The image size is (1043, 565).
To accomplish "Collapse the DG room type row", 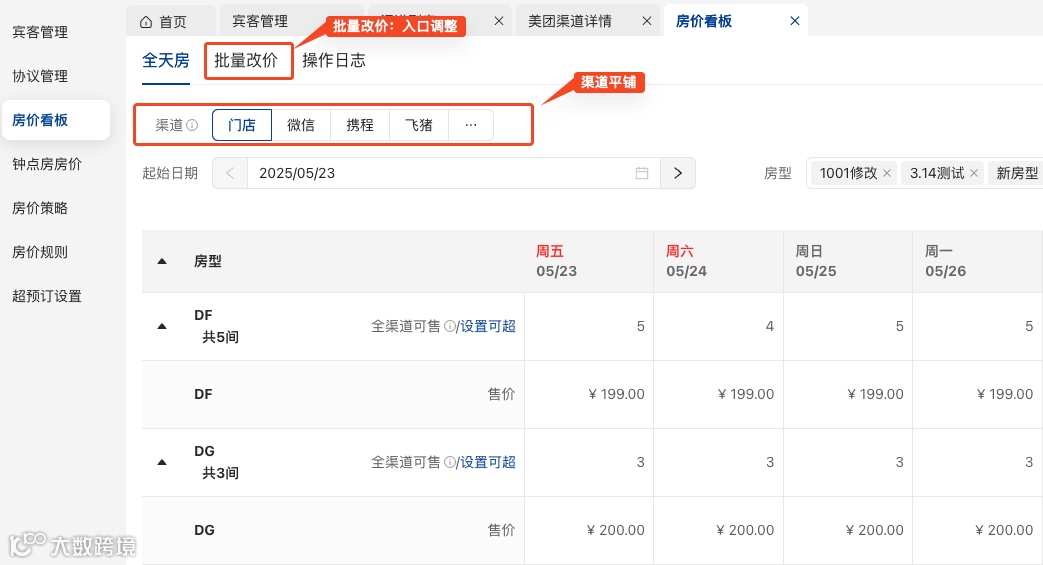I will click(162, 462).
